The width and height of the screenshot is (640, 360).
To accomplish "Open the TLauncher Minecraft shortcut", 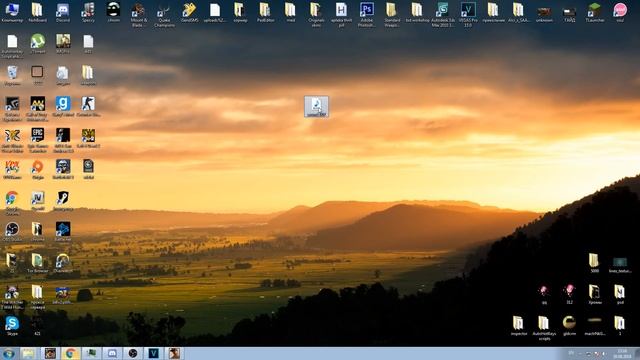I will (x=594, y=12).
